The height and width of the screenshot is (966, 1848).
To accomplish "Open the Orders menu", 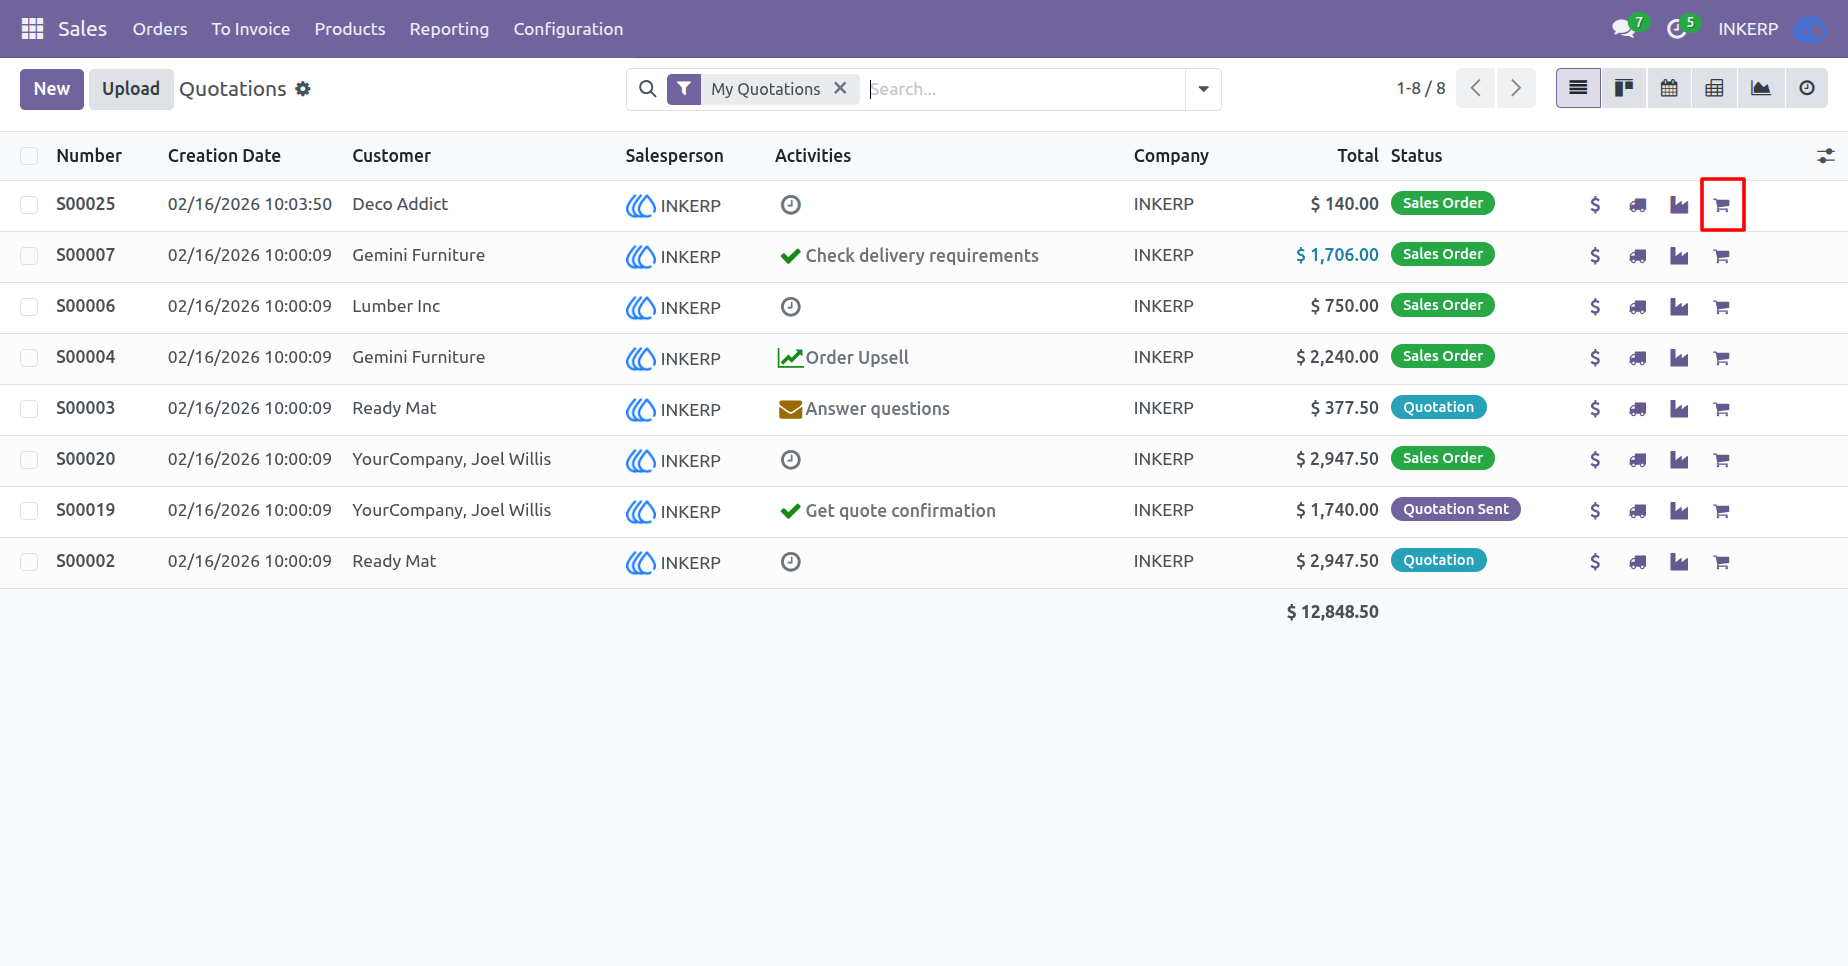I will coord(160,29).
